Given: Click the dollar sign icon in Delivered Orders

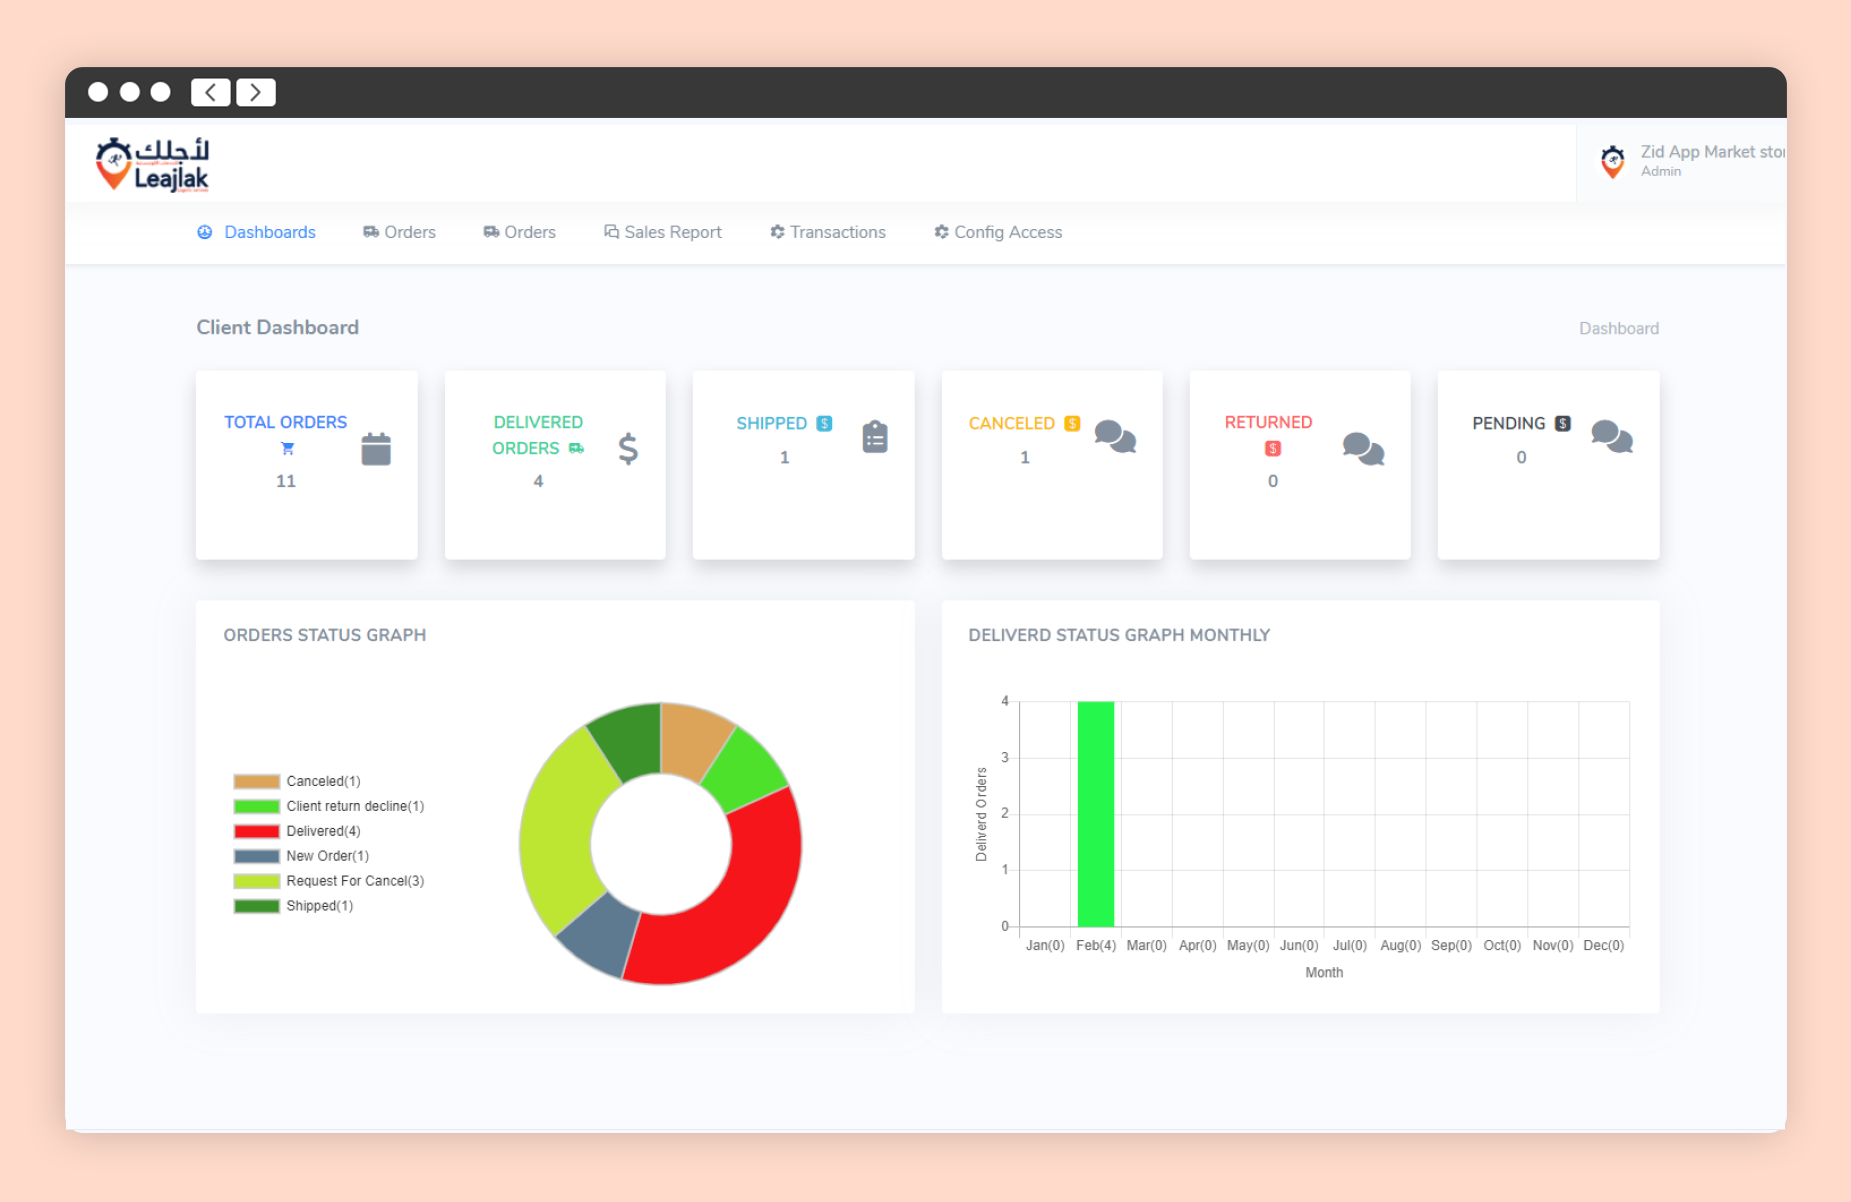Looking at the screenshot, I should [627, 449].
